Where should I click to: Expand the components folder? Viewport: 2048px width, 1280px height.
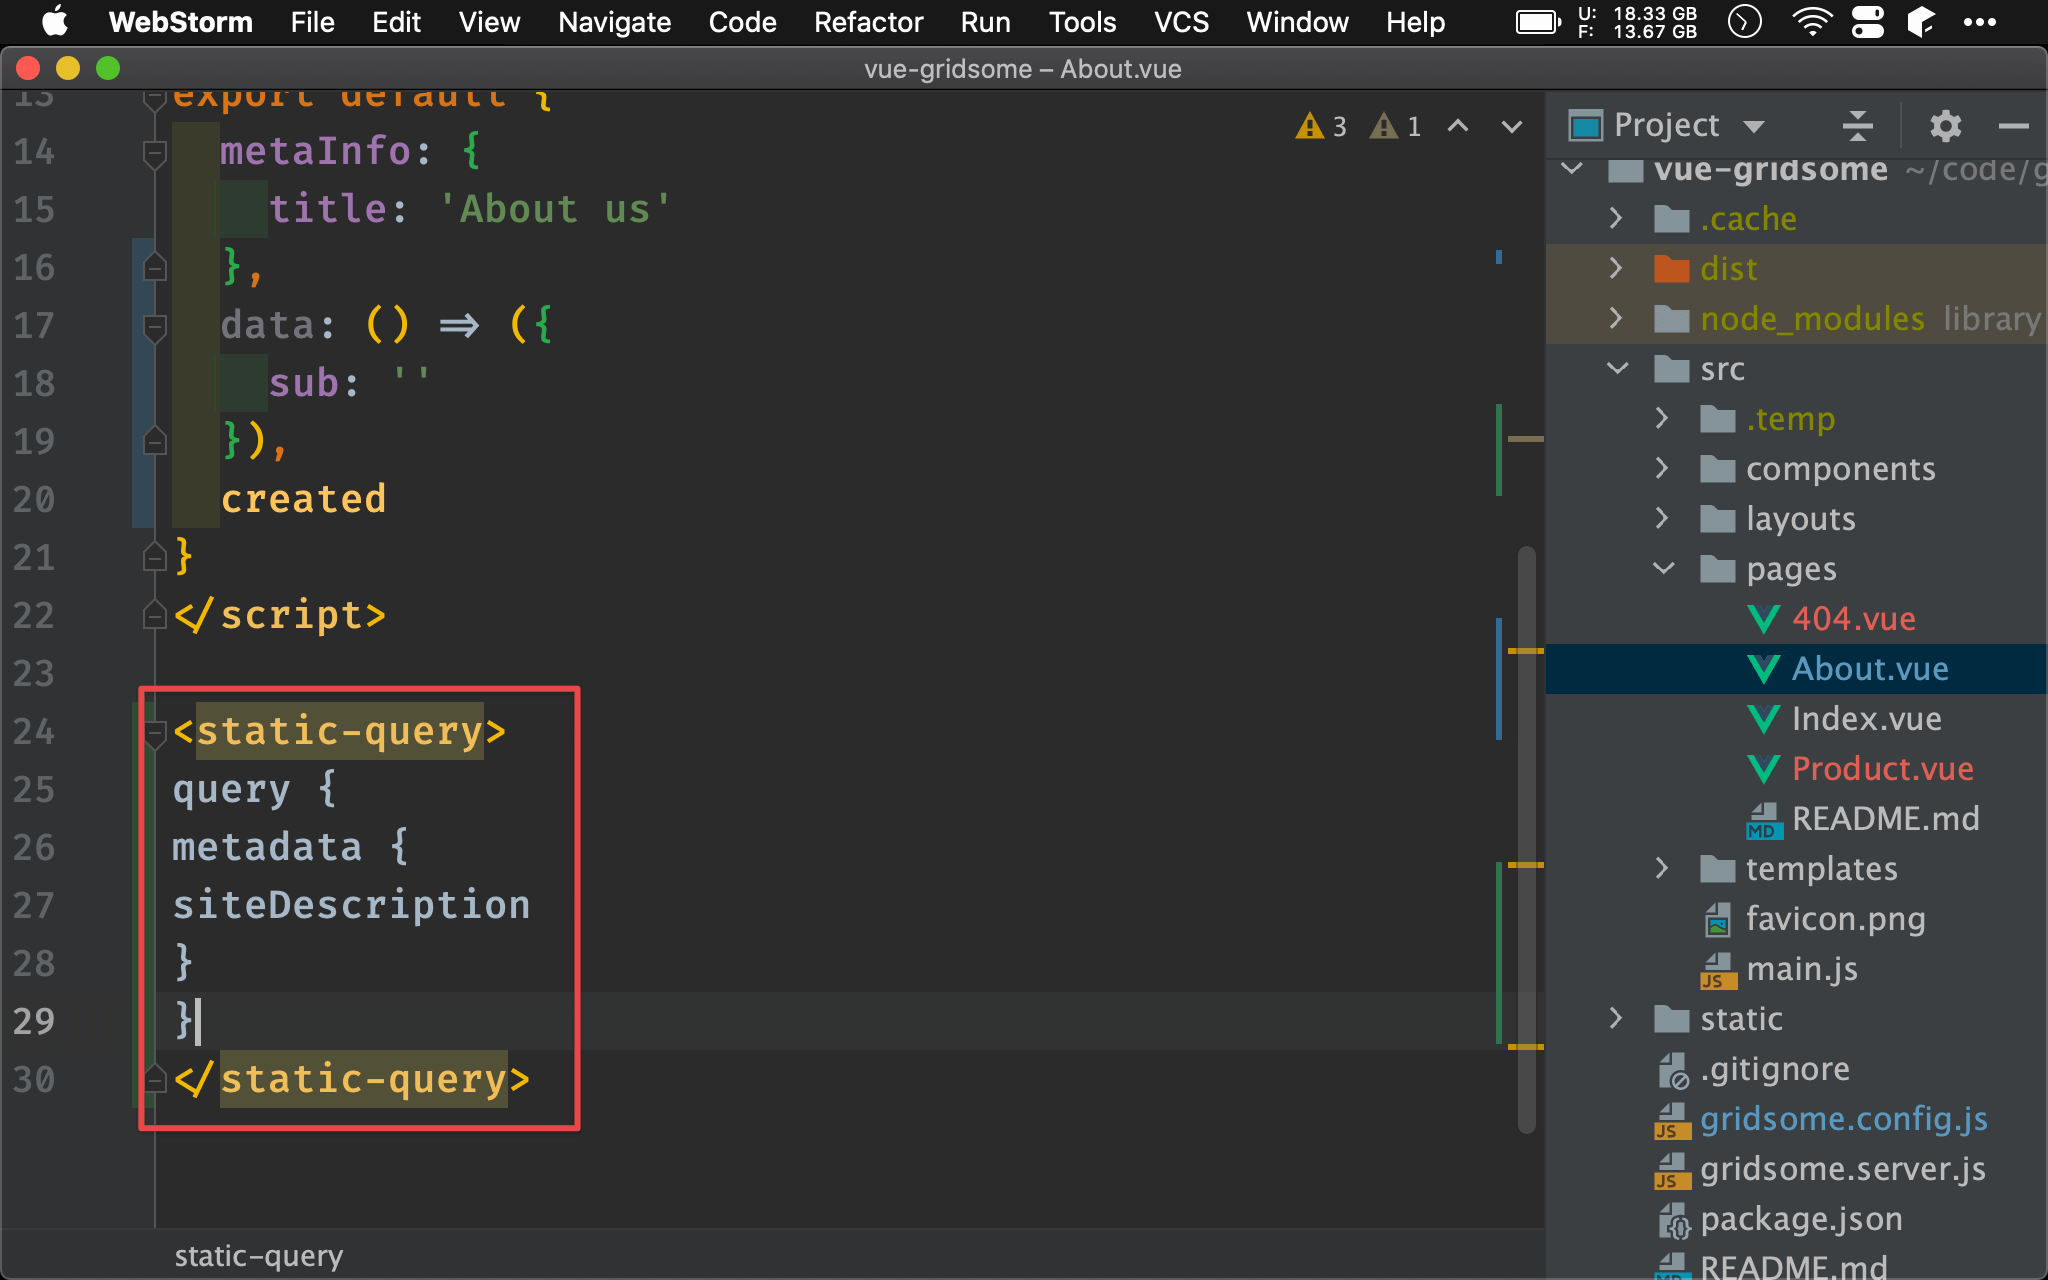point(1662,468)
